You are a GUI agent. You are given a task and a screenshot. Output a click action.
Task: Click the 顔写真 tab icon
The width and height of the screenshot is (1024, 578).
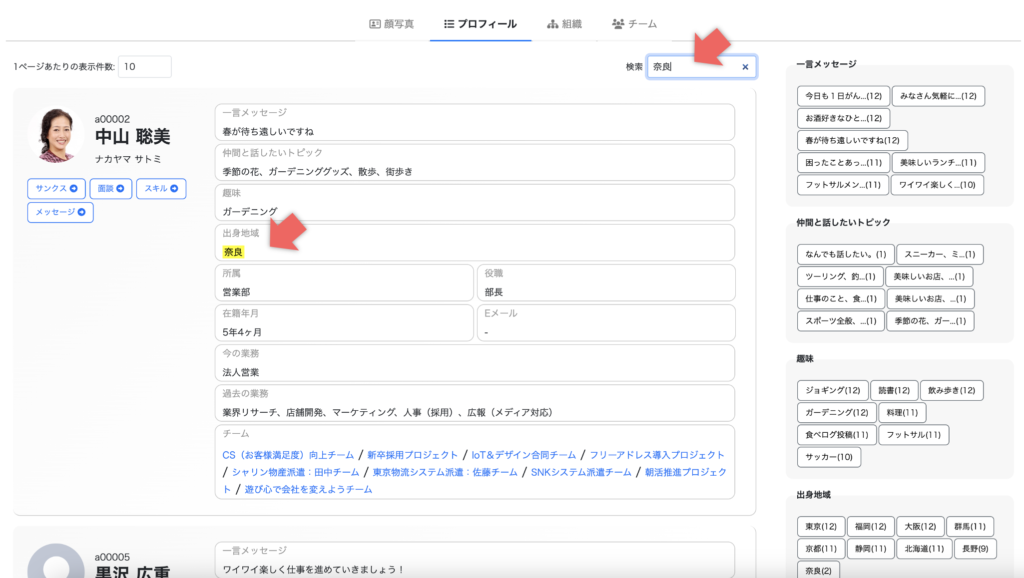coord(375,23)
